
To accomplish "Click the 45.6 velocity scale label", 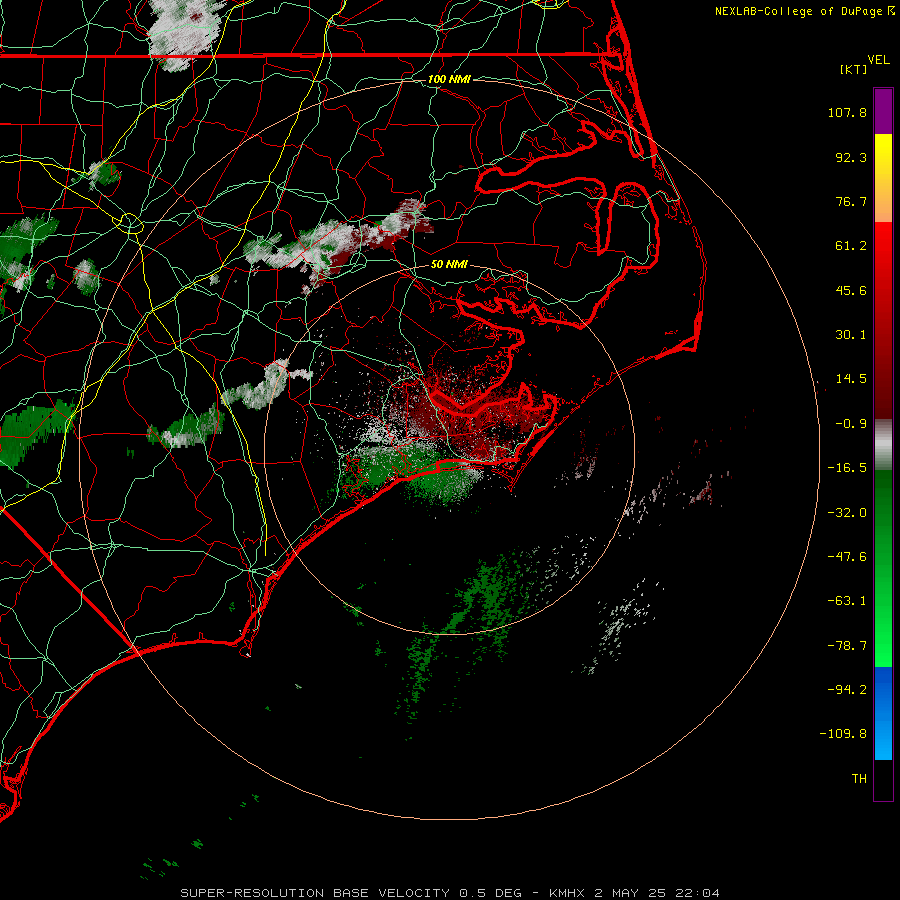I will (851, 290).
